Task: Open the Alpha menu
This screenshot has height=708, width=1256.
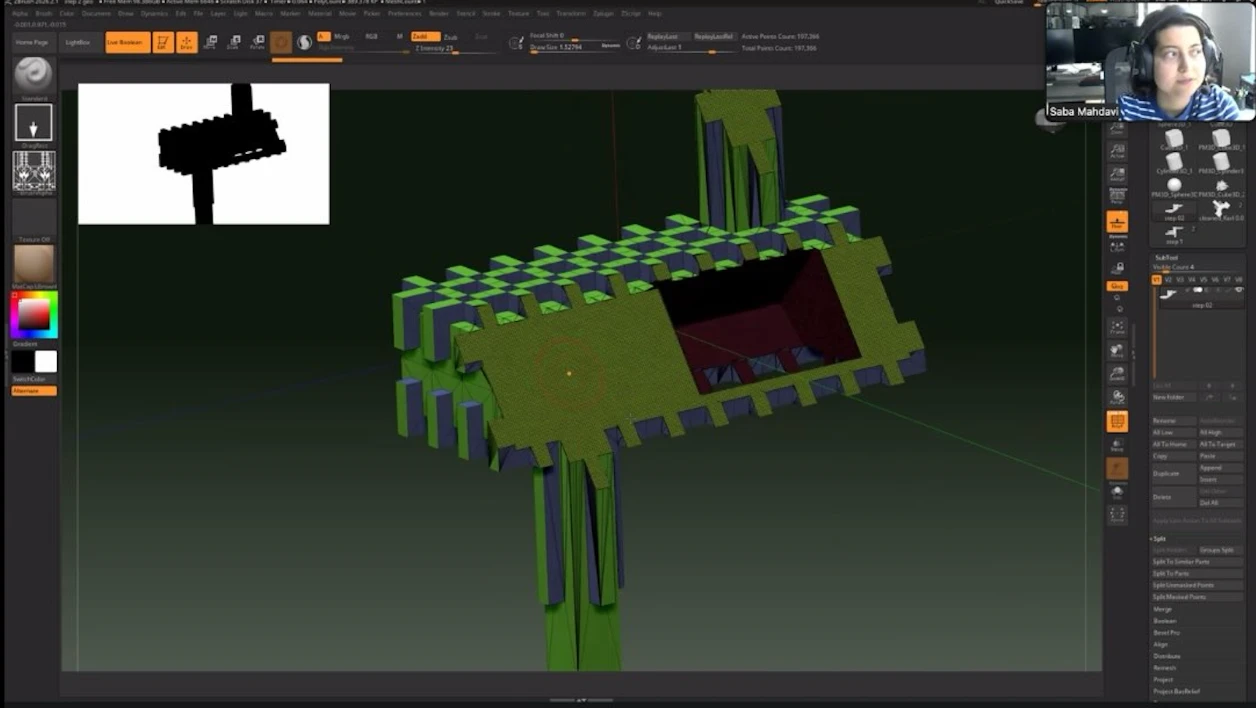Action: pos(20,14)
